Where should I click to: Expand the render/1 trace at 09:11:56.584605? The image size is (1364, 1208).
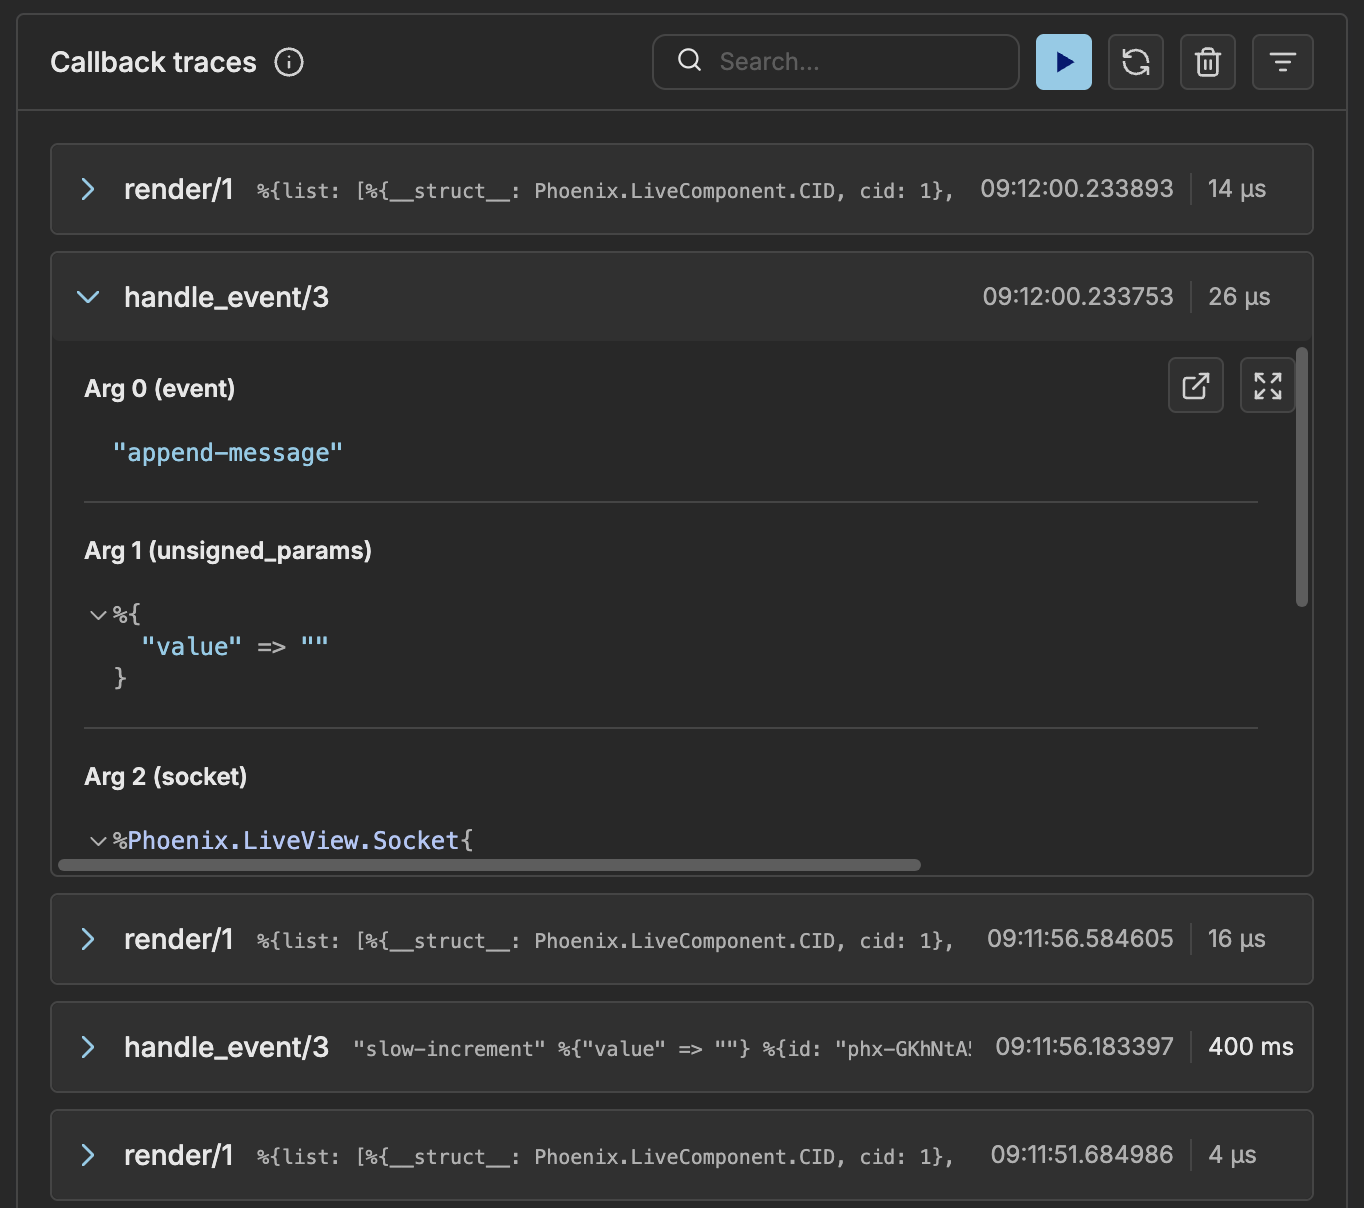click(88, 939)
